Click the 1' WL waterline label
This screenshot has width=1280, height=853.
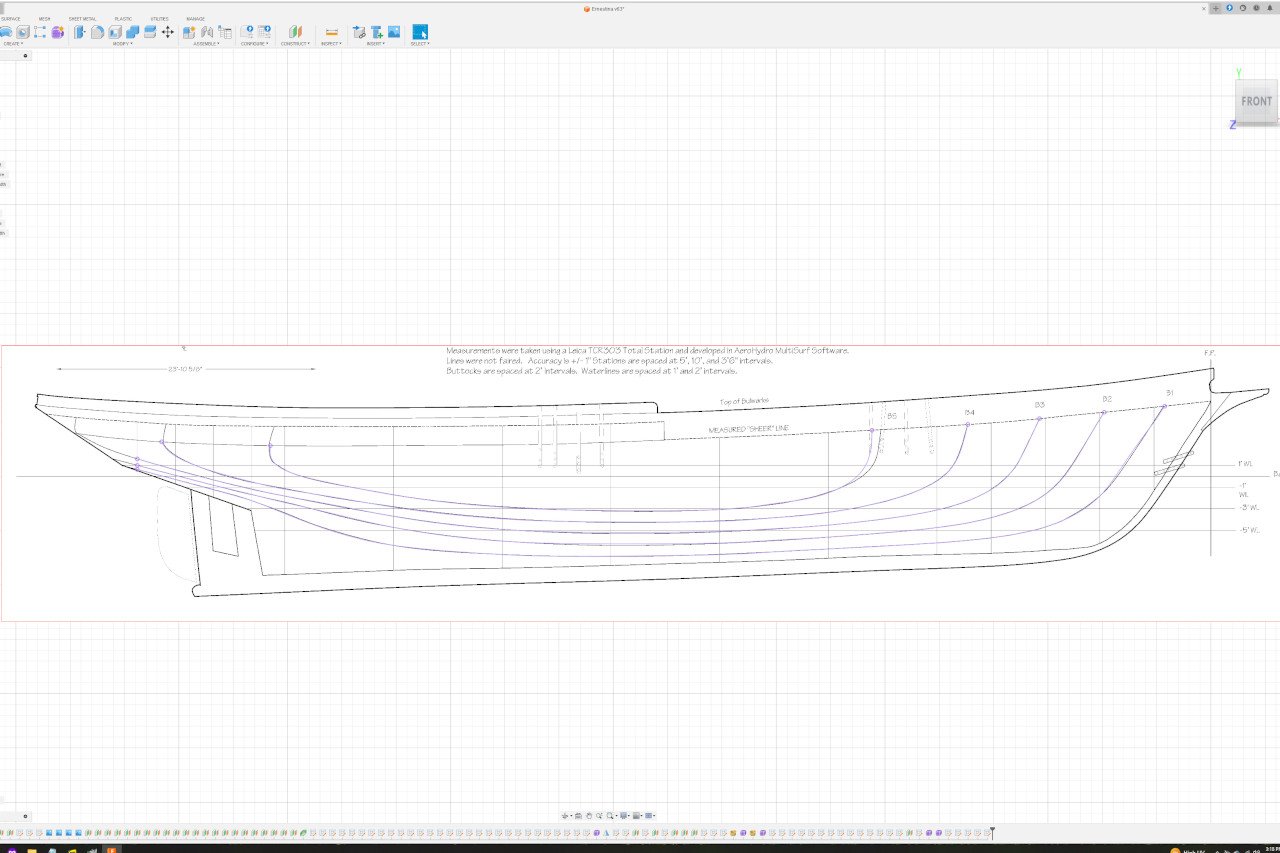coord(1245,464)
